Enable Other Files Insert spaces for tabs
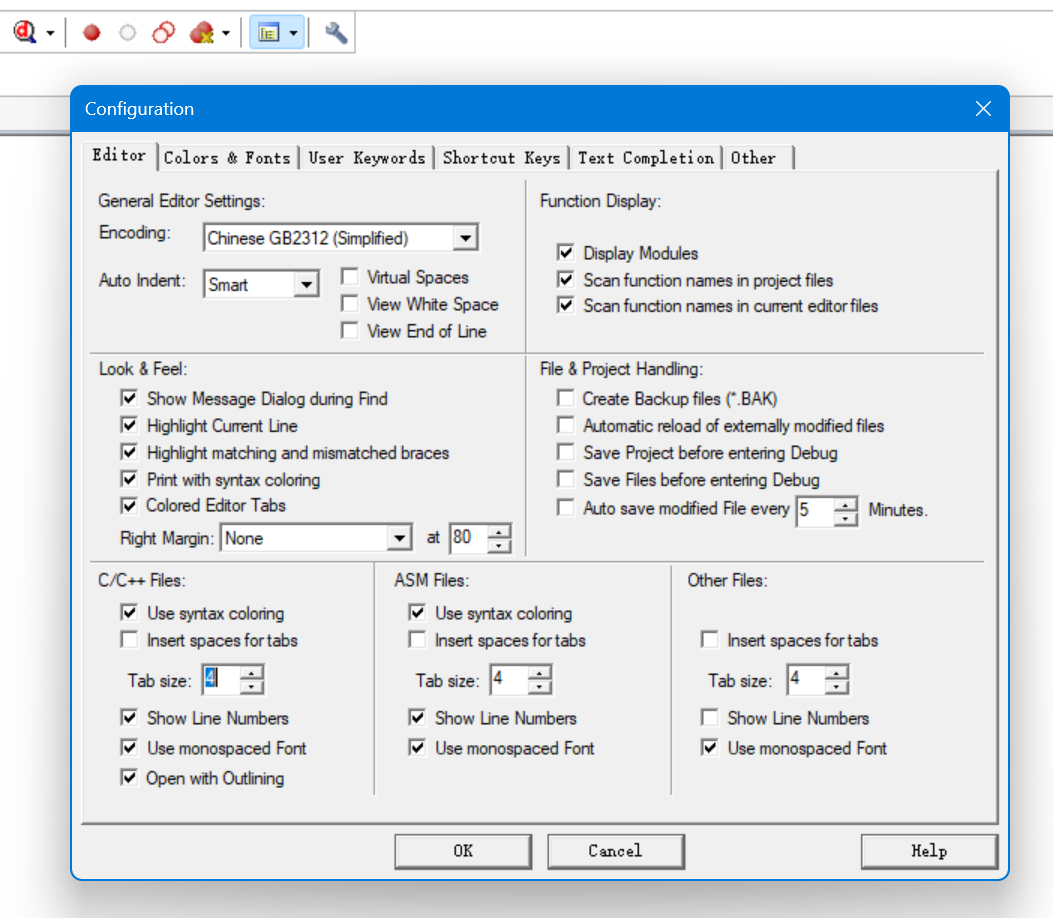Image resolution: width=1053 pixels, height=918 pixels. click(710, 639)
